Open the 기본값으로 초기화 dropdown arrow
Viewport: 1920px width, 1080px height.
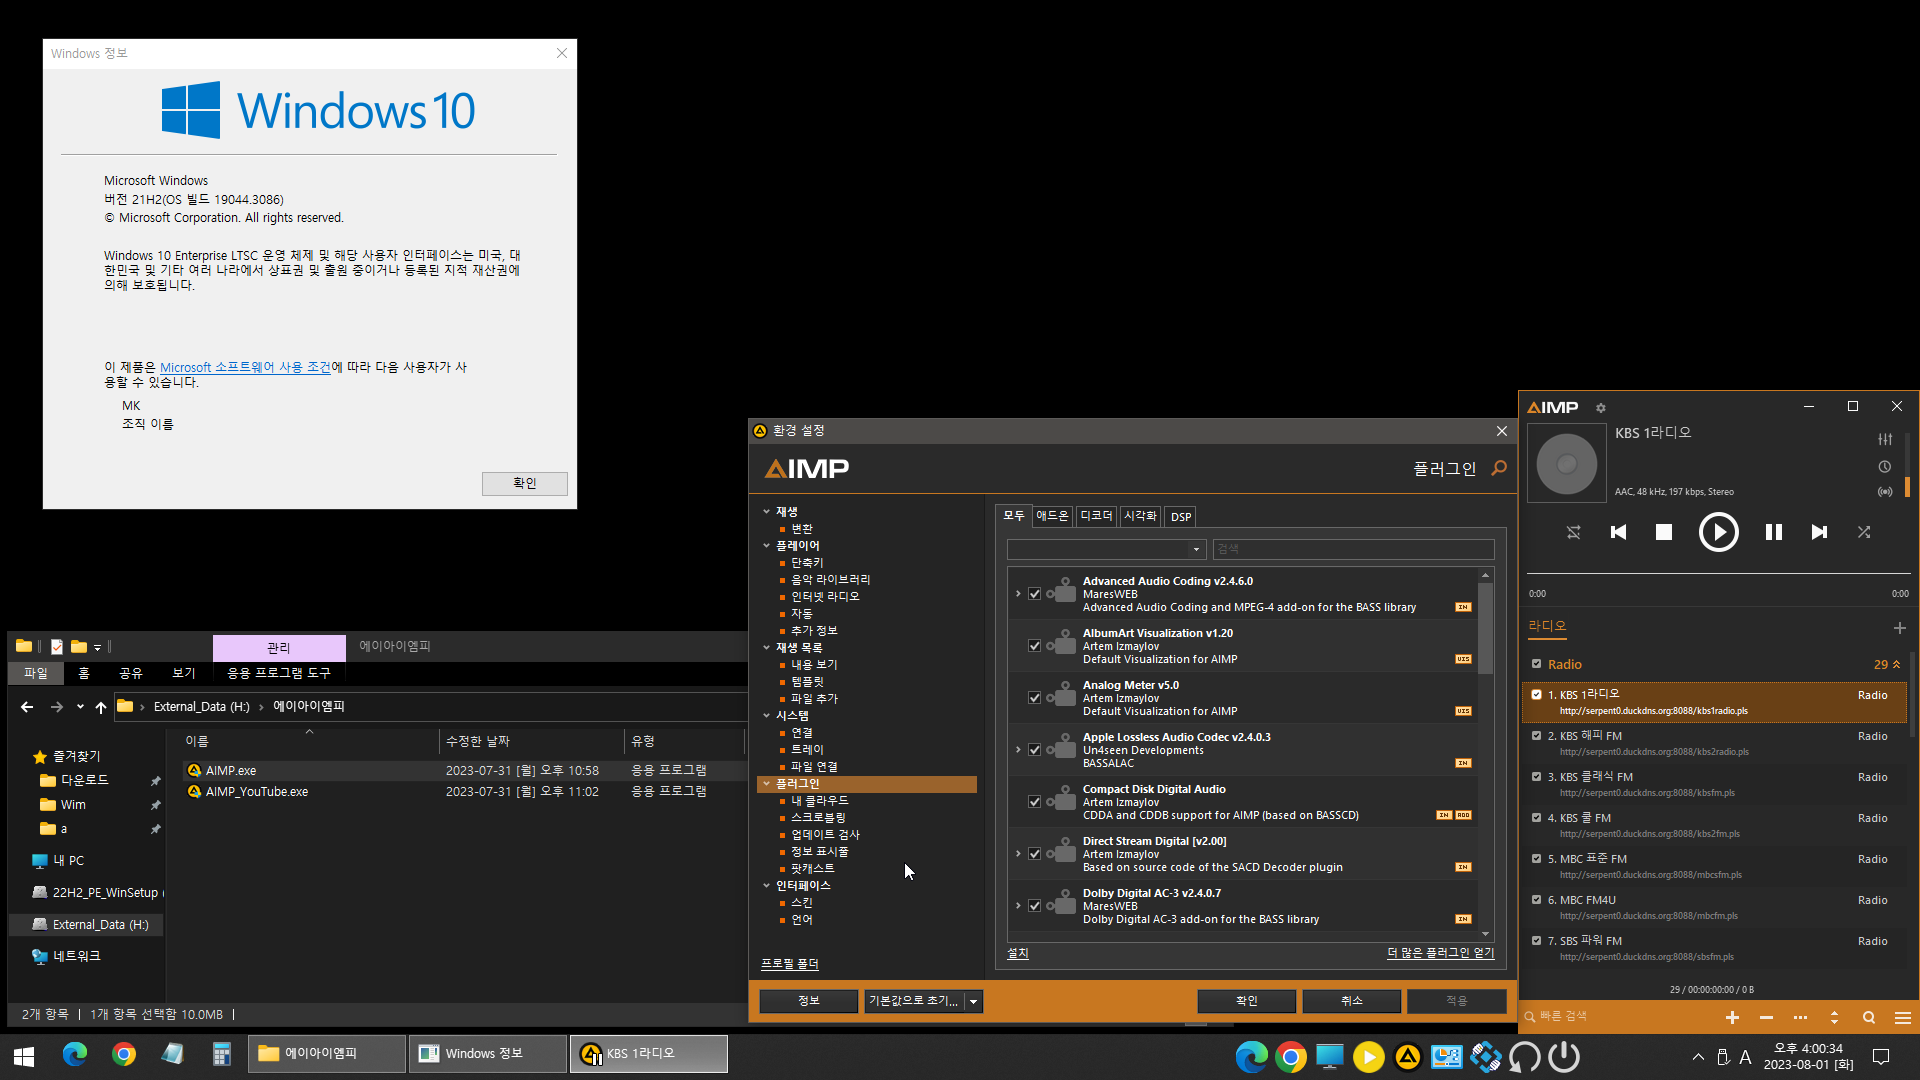point(973,1001)
